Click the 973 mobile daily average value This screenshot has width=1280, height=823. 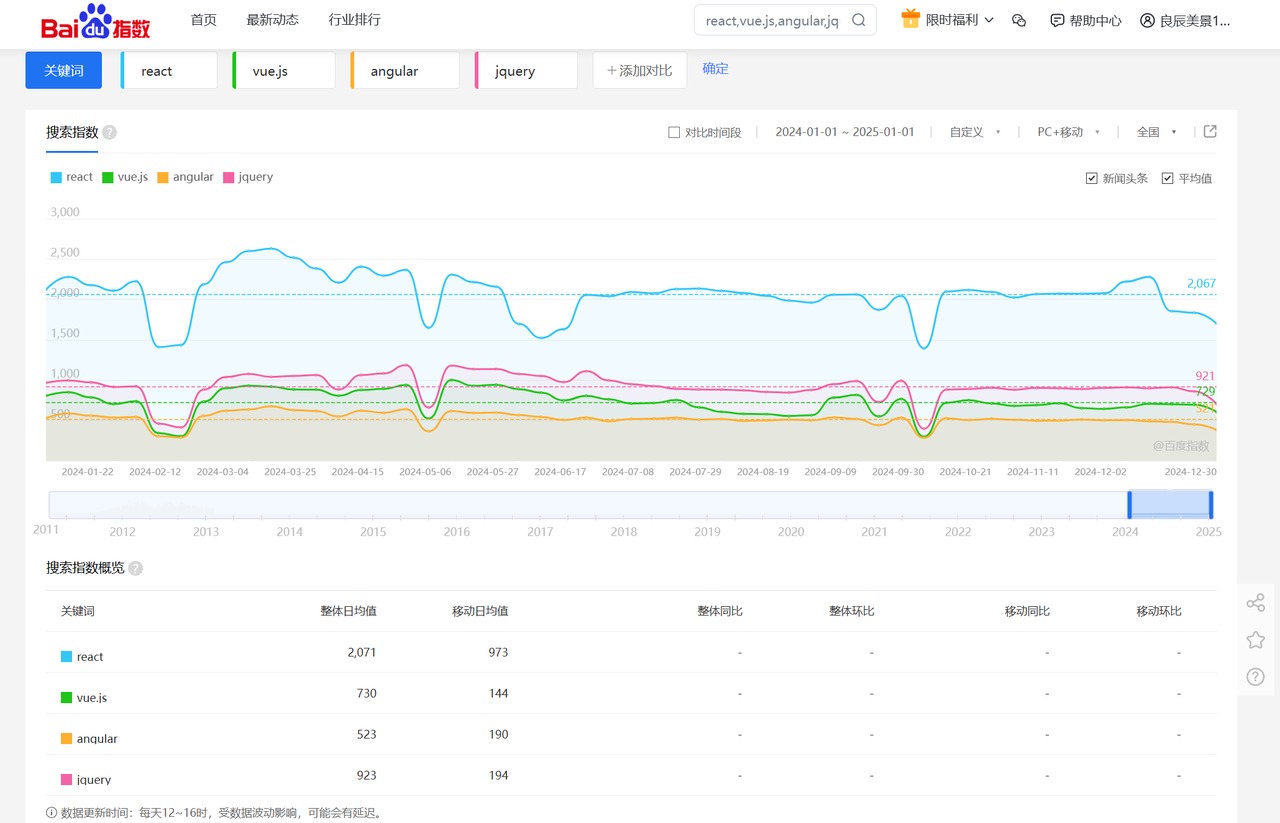coord(498,652)
